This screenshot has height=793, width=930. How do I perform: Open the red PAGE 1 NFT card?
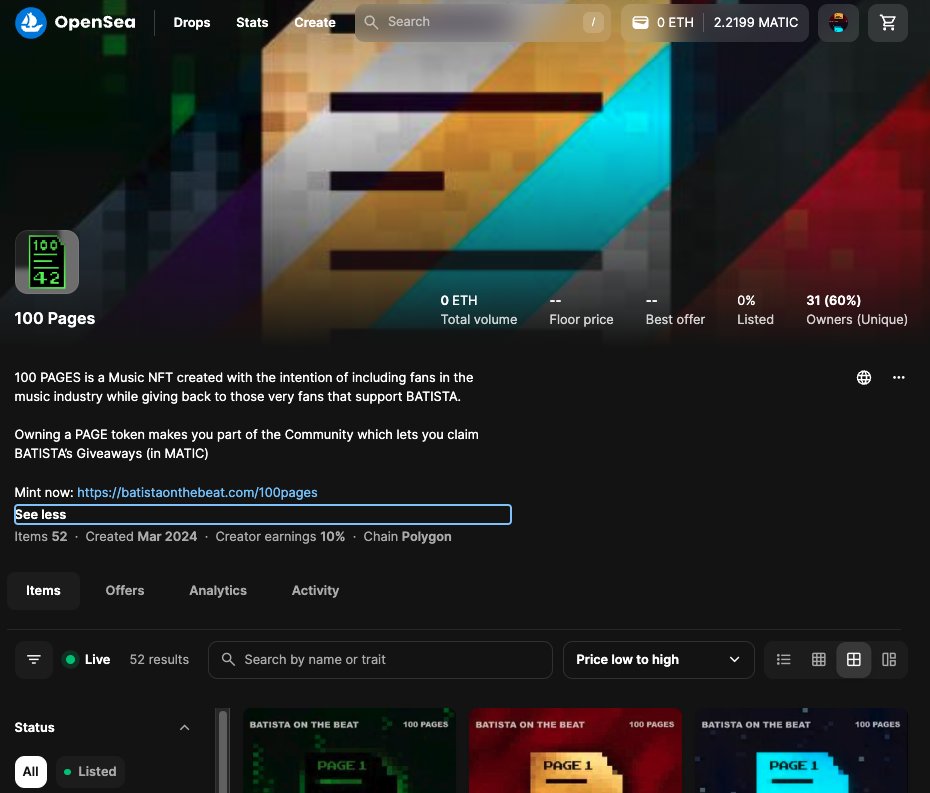(x=575, y=750)
